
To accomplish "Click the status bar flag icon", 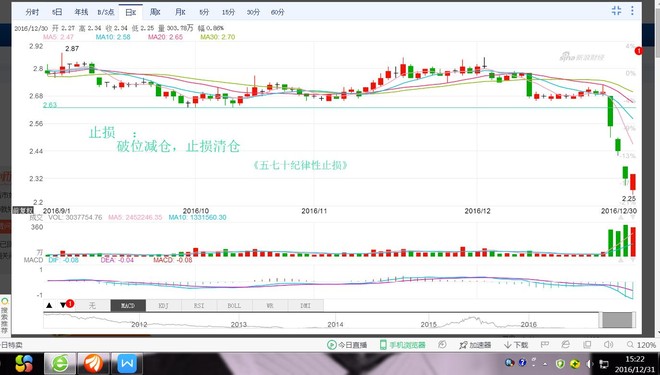I will point(545,345).
